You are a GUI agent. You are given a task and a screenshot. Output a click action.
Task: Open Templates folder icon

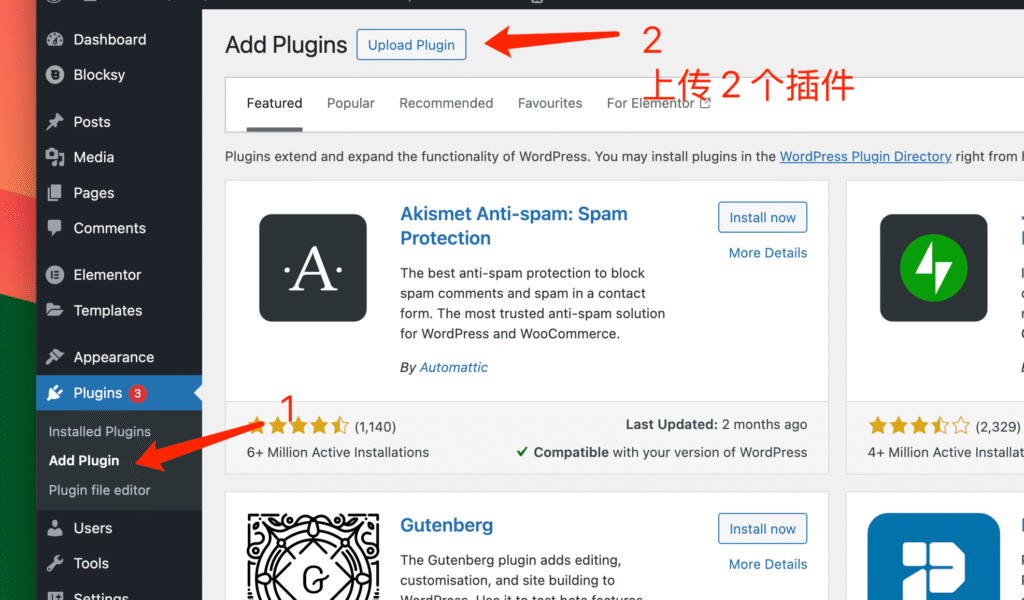pyautogui.click(x=55, y=310)
